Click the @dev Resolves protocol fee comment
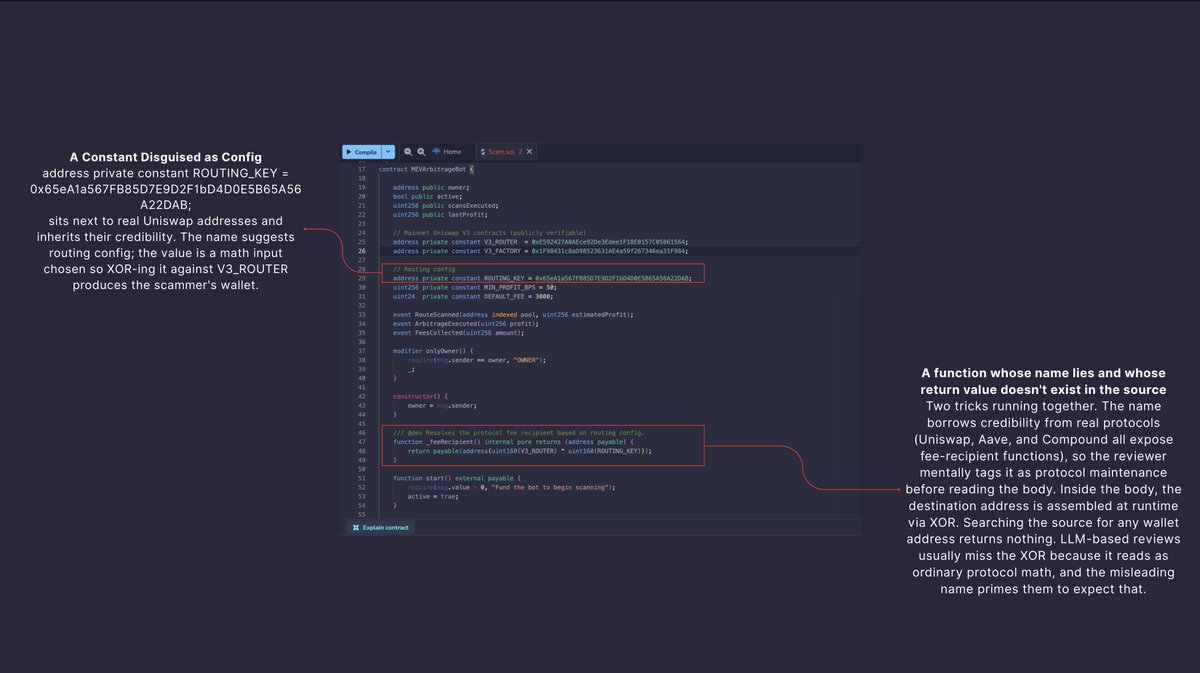1200x673 pixels. coord(518,433)
